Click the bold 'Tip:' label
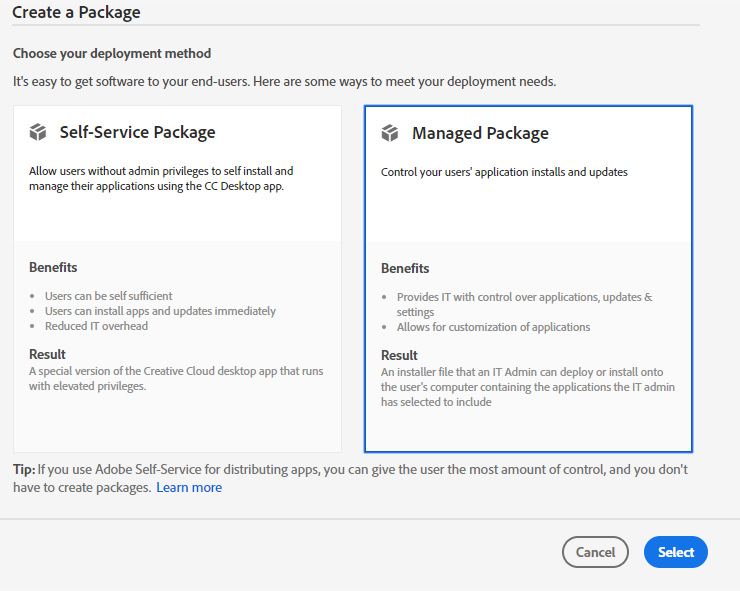This screenshot has width=740, height=591. tap(24, 469)
